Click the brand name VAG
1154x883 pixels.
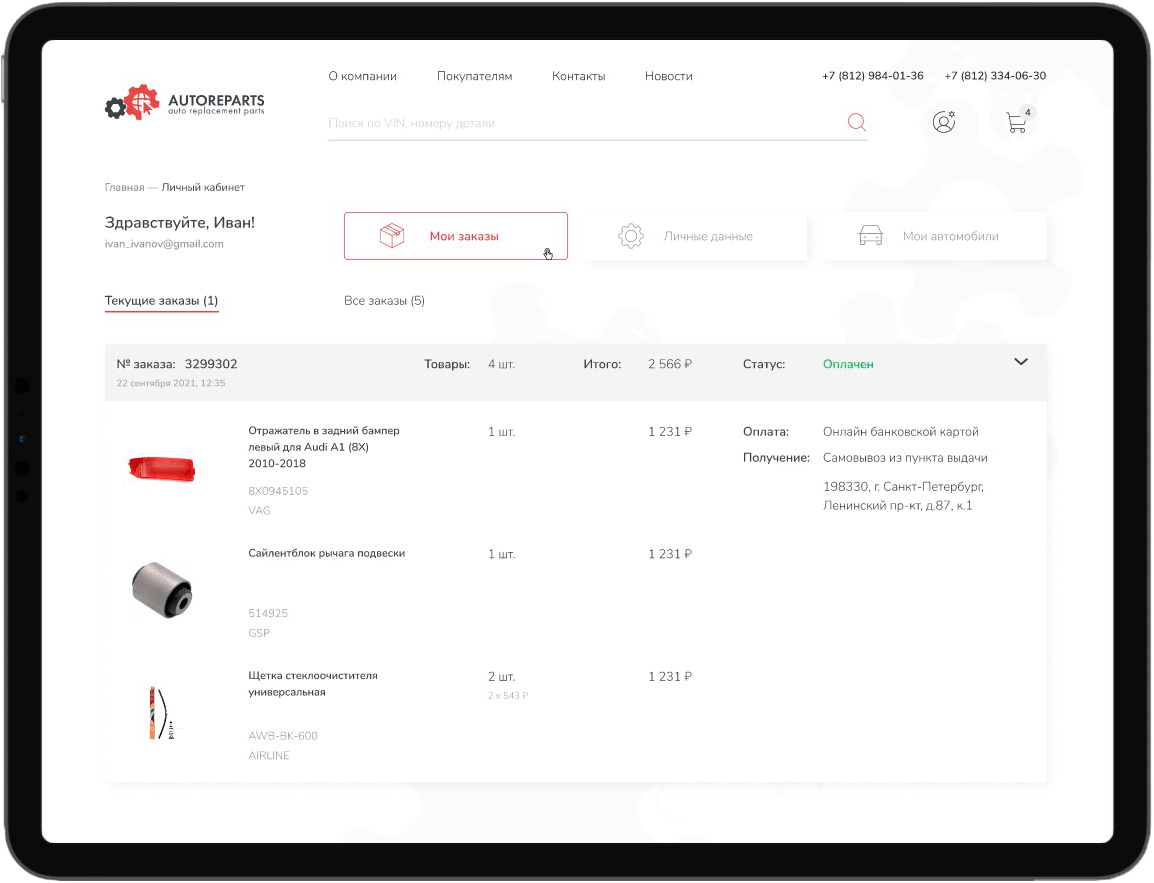coord(259,511)
